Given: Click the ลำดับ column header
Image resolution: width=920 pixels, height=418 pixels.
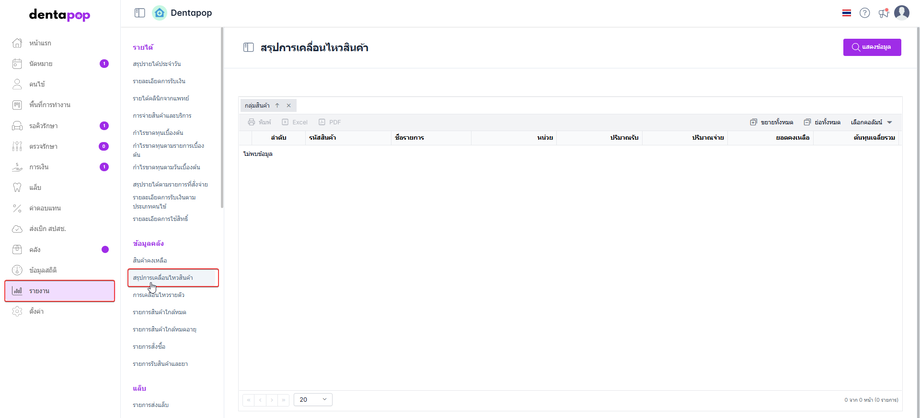Looking at the screenshot, I should 278,138.
